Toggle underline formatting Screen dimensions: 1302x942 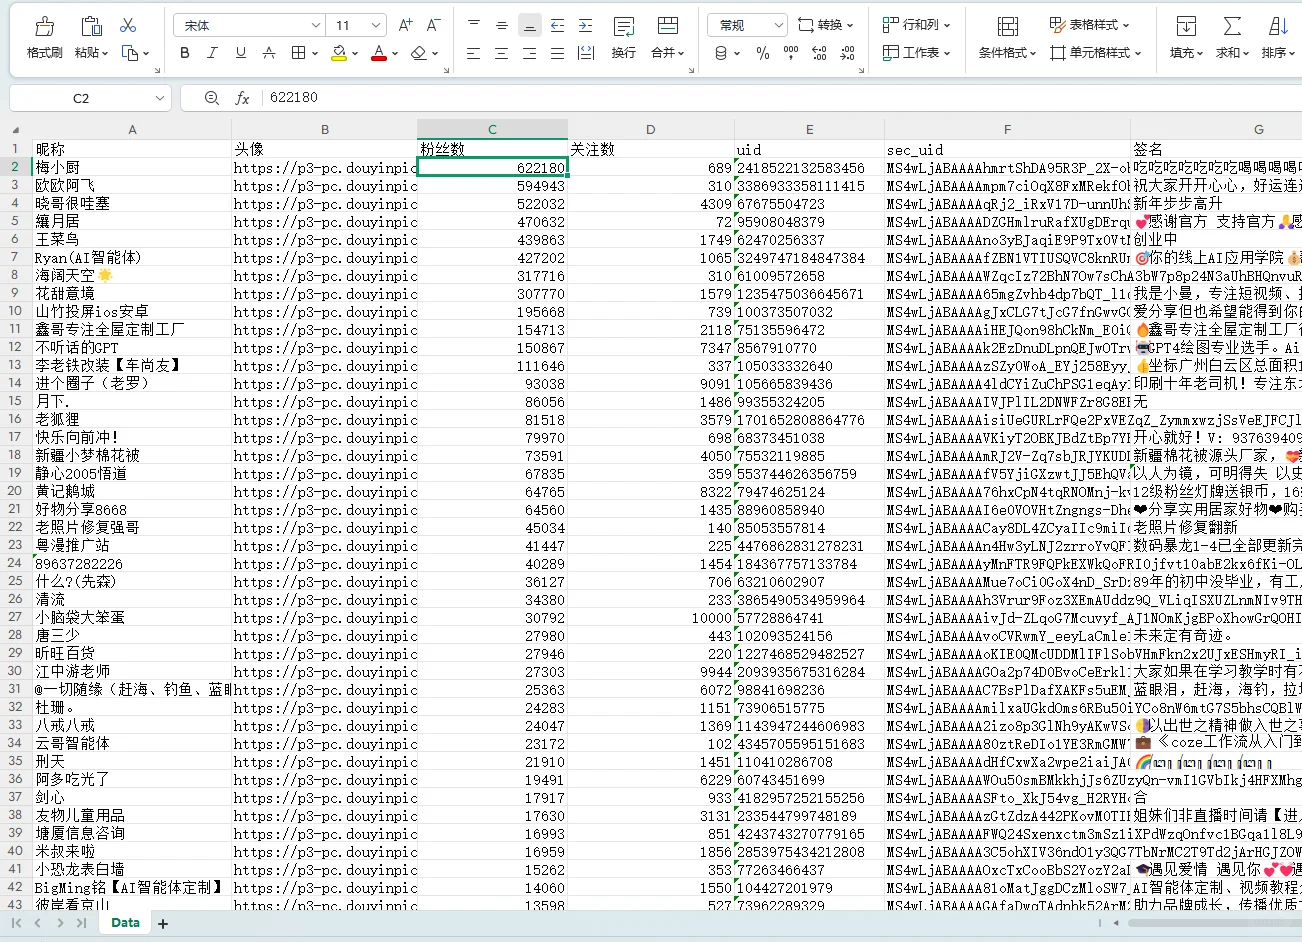[x=240, y=53]
